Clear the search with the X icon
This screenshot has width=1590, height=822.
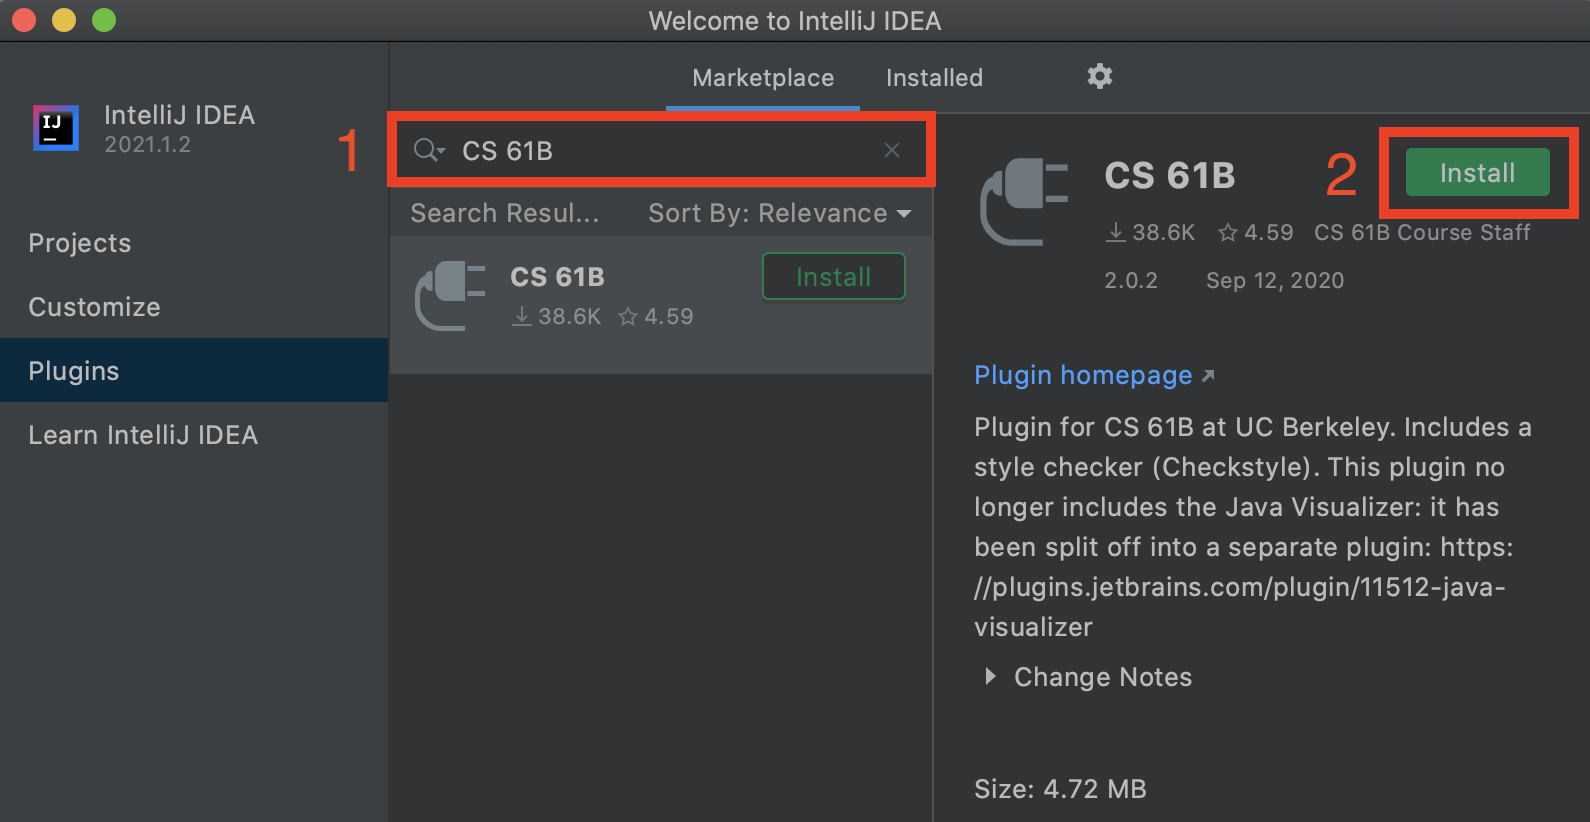click(x=891, y=149)
